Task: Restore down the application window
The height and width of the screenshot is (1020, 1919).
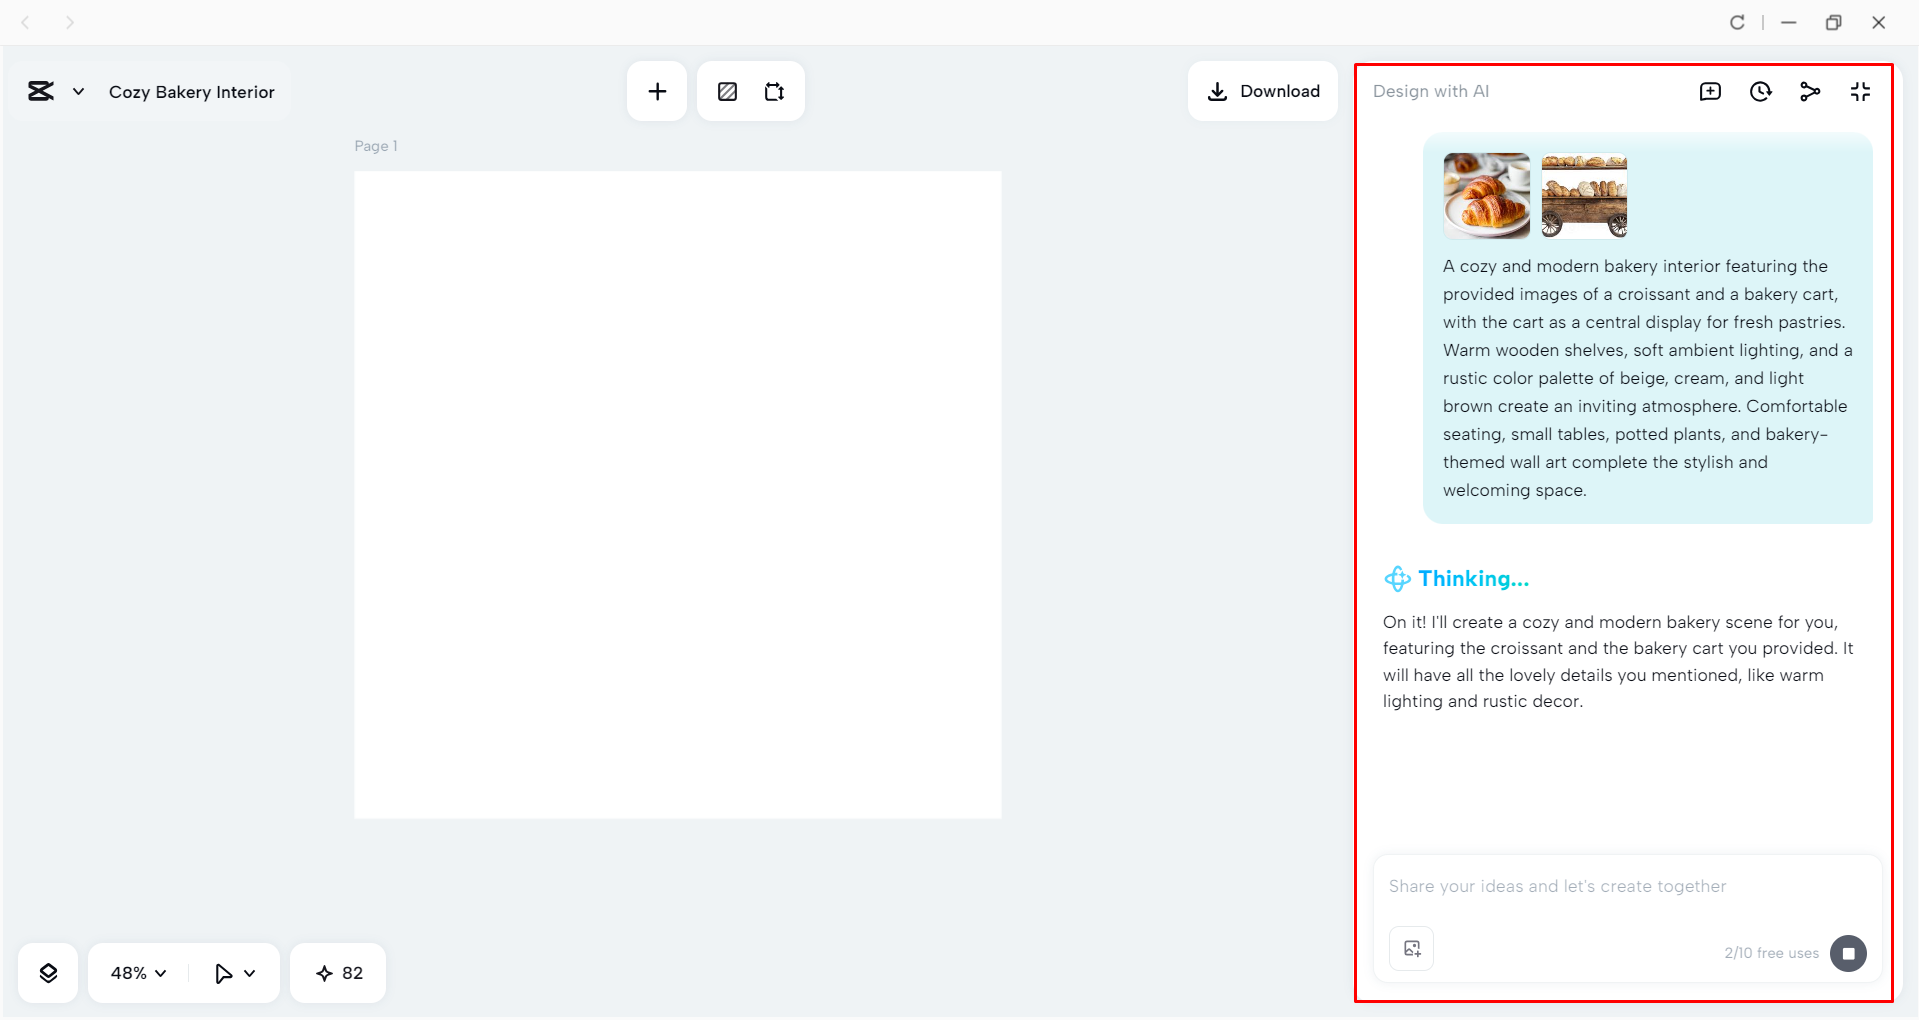Action: [x=1833, y=22]
